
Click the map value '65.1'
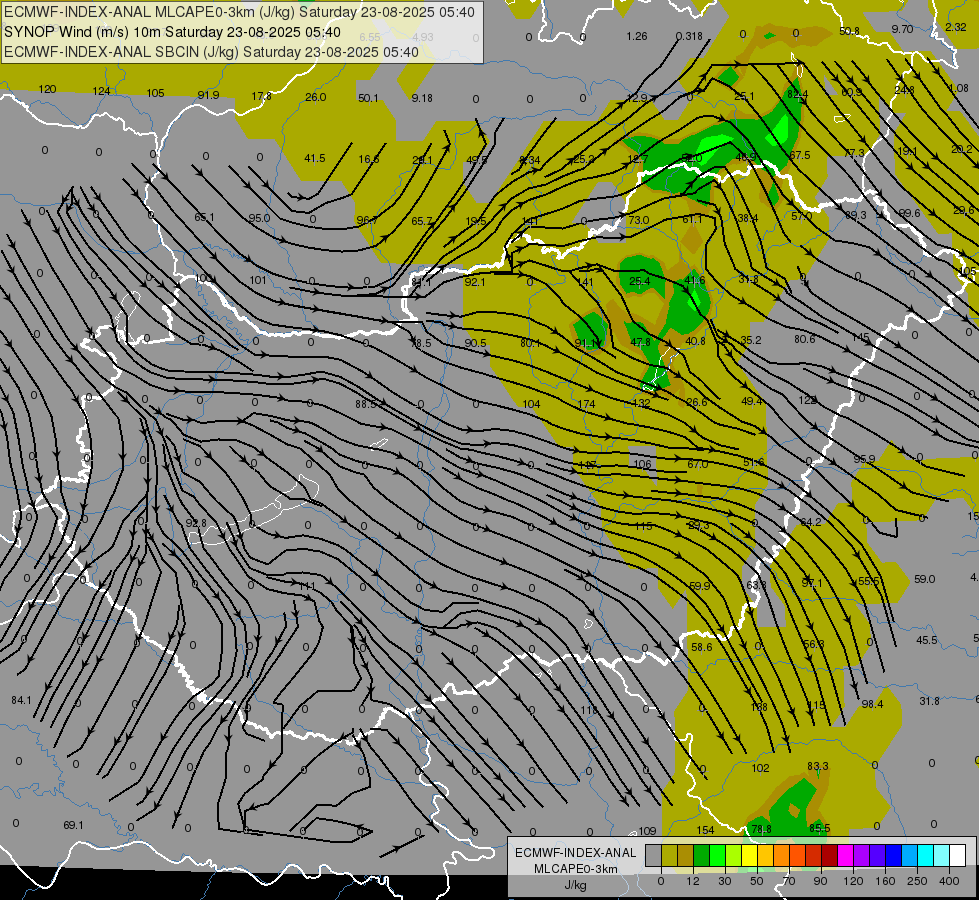[204, 217]
